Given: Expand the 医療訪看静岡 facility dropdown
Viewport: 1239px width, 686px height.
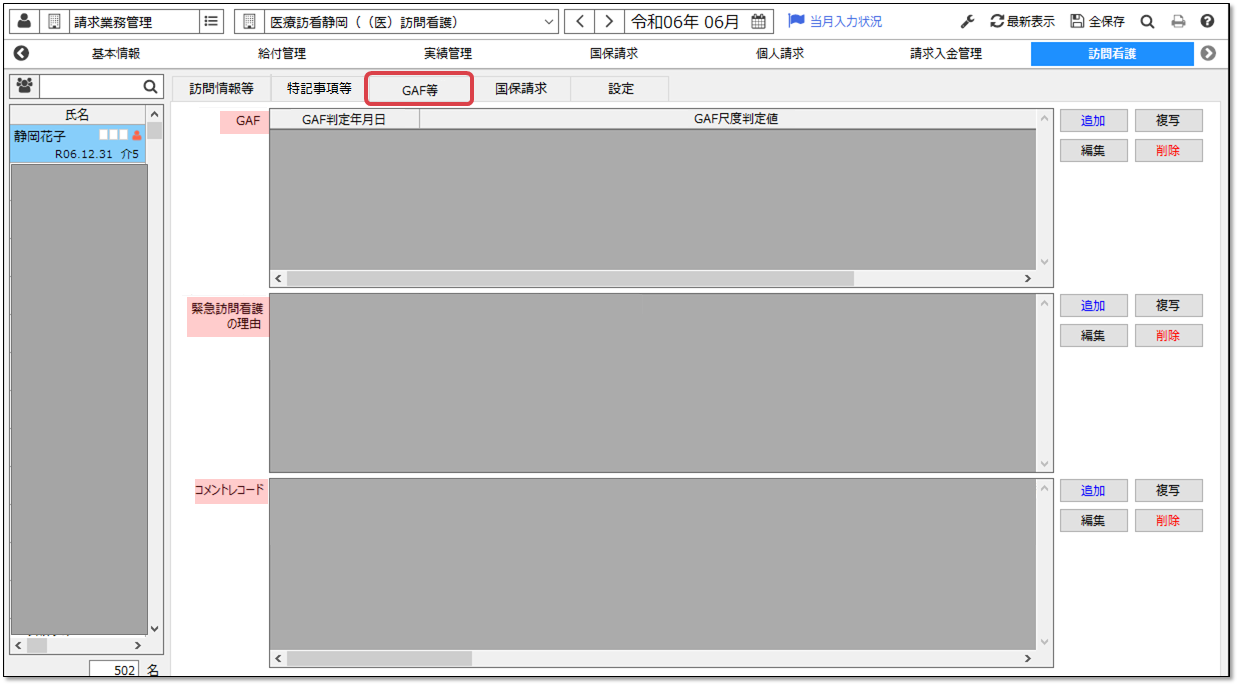Looking at the screenshot, I should [x=548, y=21].
